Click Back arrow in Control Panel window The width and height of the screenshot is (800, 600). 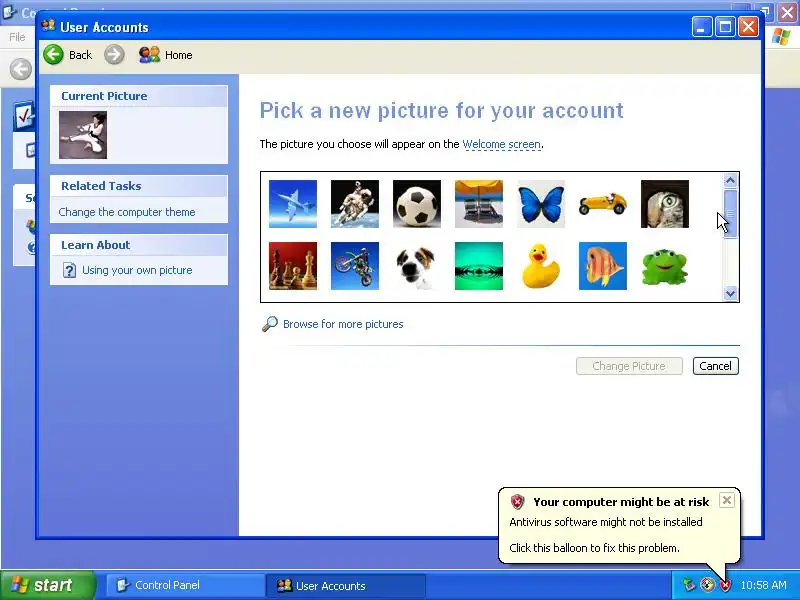[21, 69]
